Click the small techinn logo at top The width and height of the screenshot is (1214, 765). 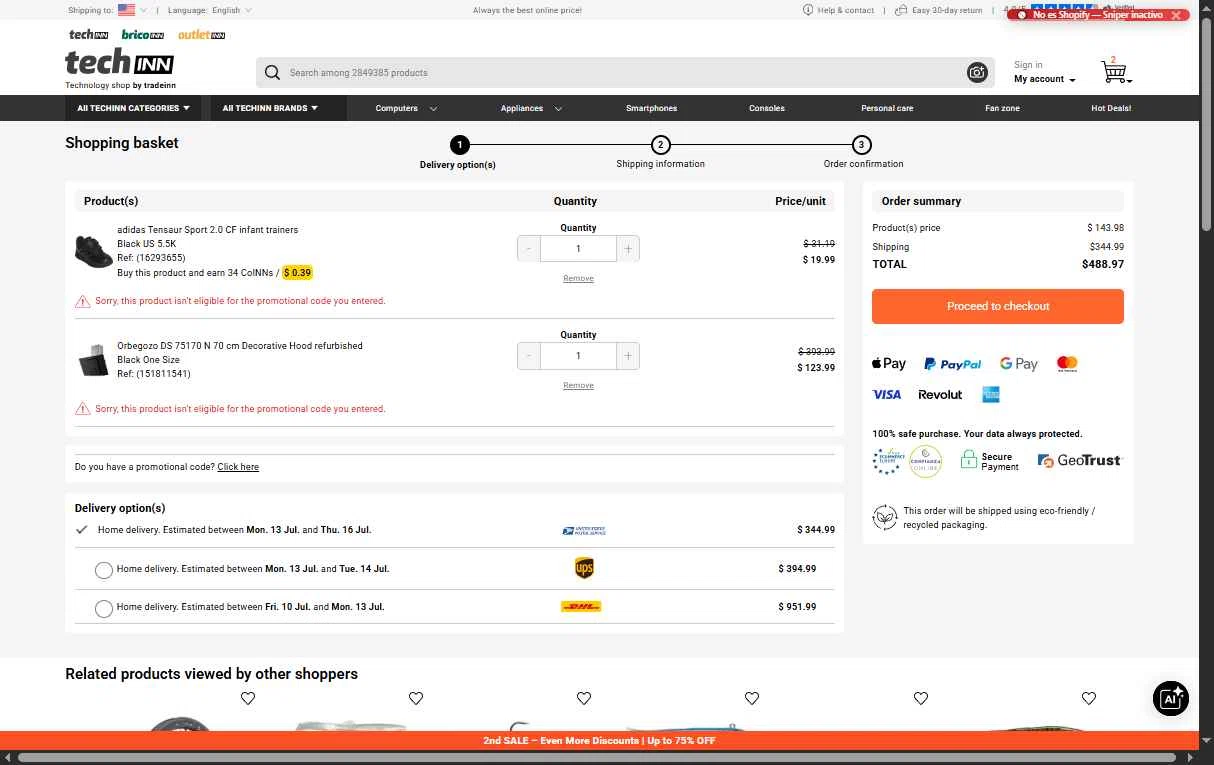pyautogui.click(x=88, y=35)
